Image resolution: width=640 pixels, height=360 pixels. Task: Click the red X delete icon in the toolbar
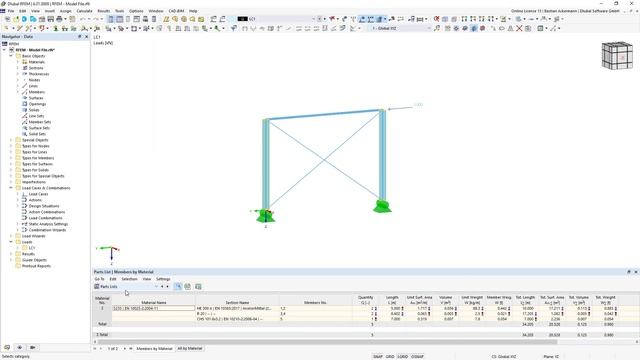tap(519, 28)
